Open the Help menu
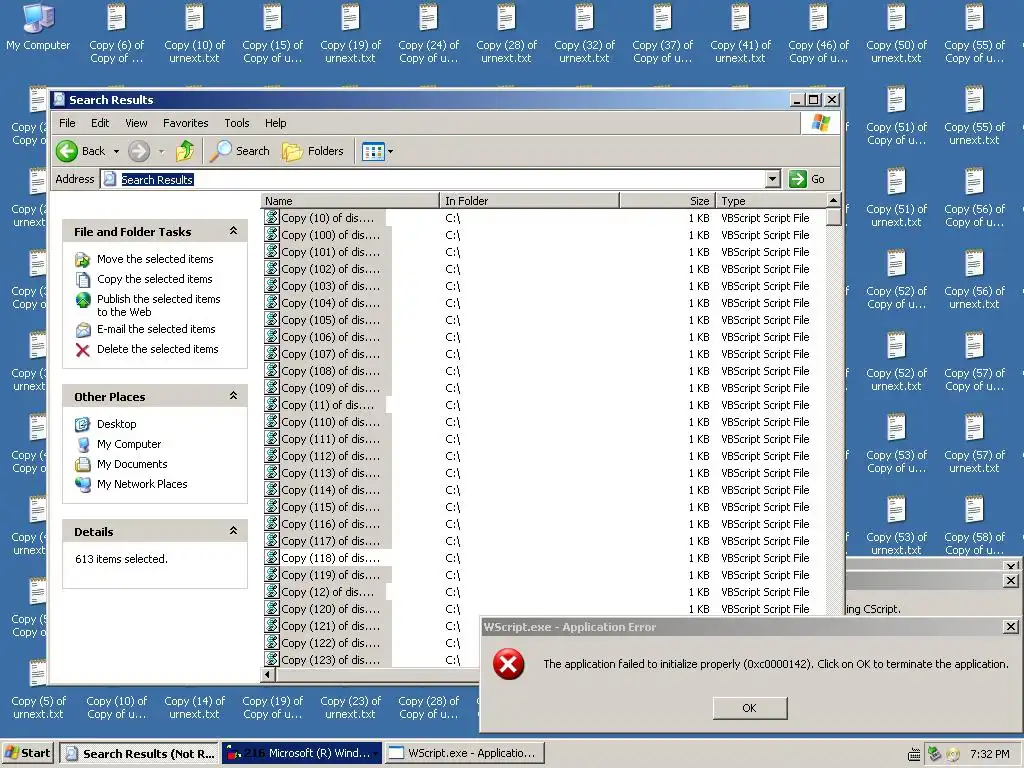The width and height of the screenshot is (1024, 768). tap(275, 123)
